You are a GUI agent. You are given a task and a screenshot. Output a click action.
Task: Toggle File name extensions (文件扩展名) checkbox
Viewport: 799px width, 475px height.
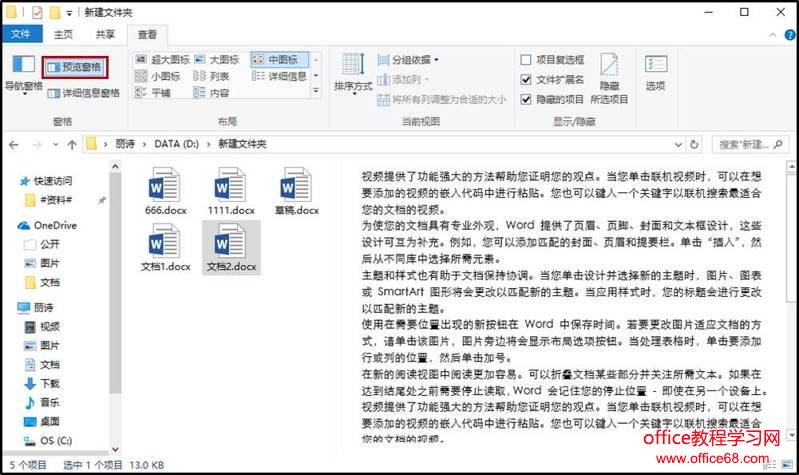[x=552, y=80]
